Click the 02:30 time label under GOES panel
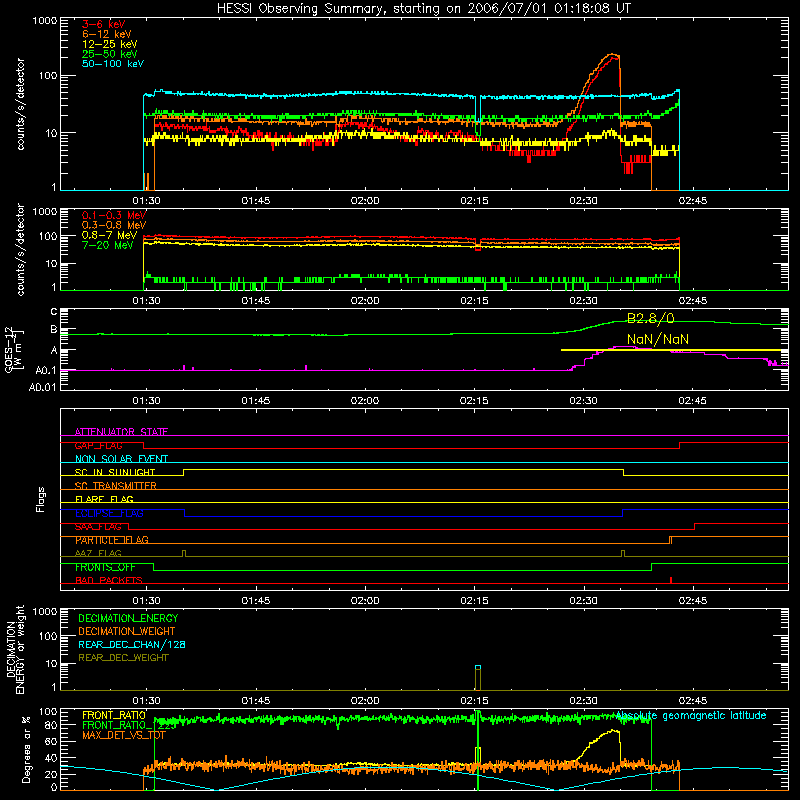Image resolution: width=800 pixels, height=800 pixels. tap(583, 401)
